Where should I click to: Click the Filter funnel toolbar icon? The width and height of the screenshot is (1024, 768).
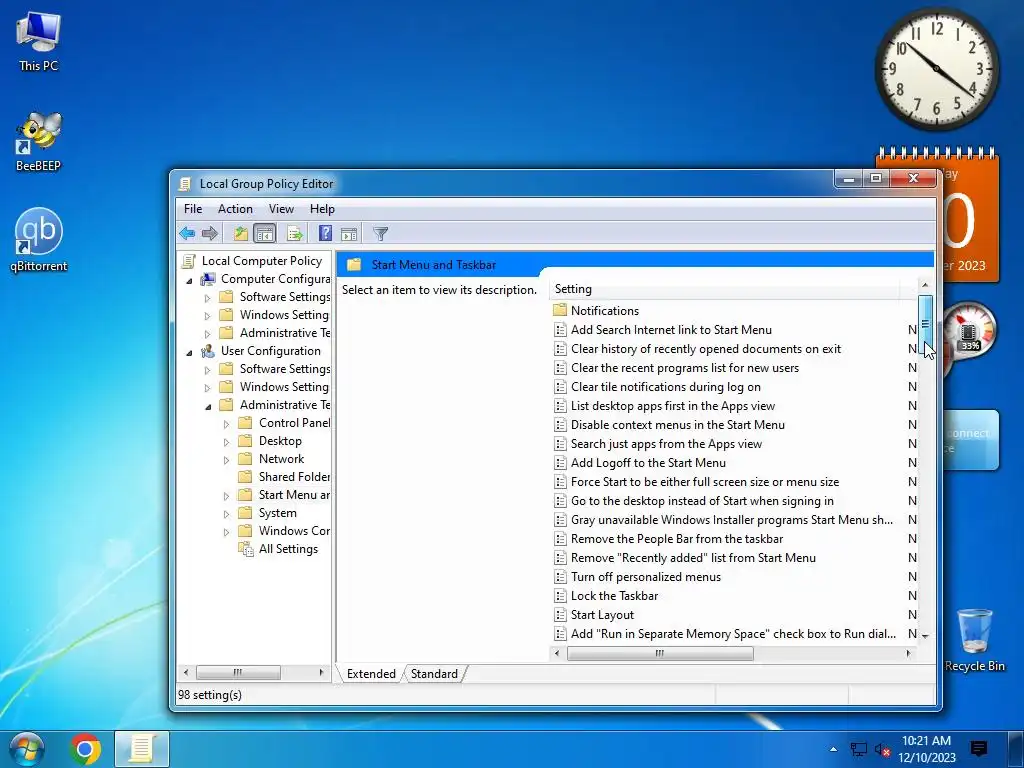(380, 233)
